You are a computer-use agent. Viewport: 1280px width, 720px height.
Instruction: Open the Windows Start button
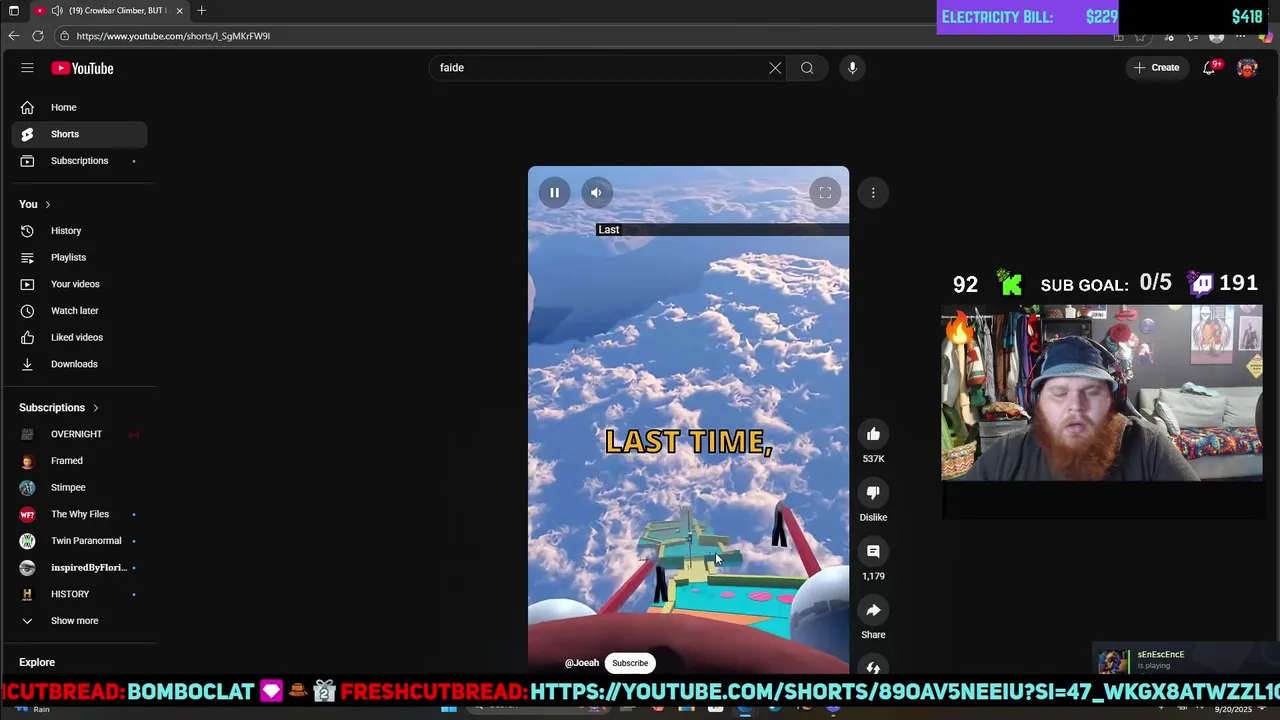[449, 709]
